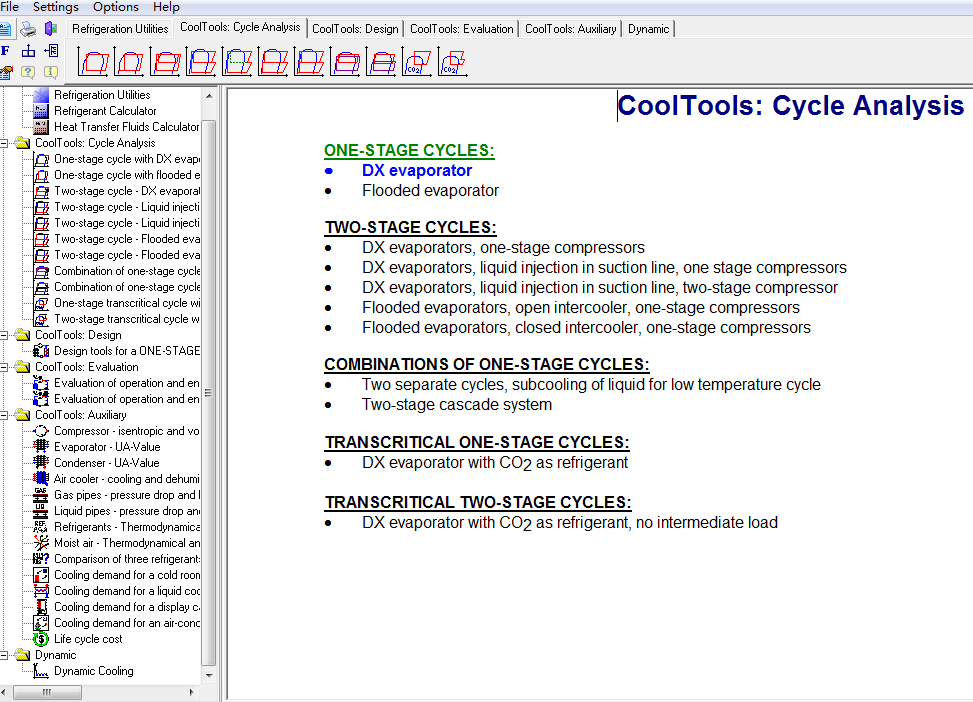This screenshot has height=702, width=973.
Task: Select Condenser - UA-Value tree item
Action: click(106, 463)
